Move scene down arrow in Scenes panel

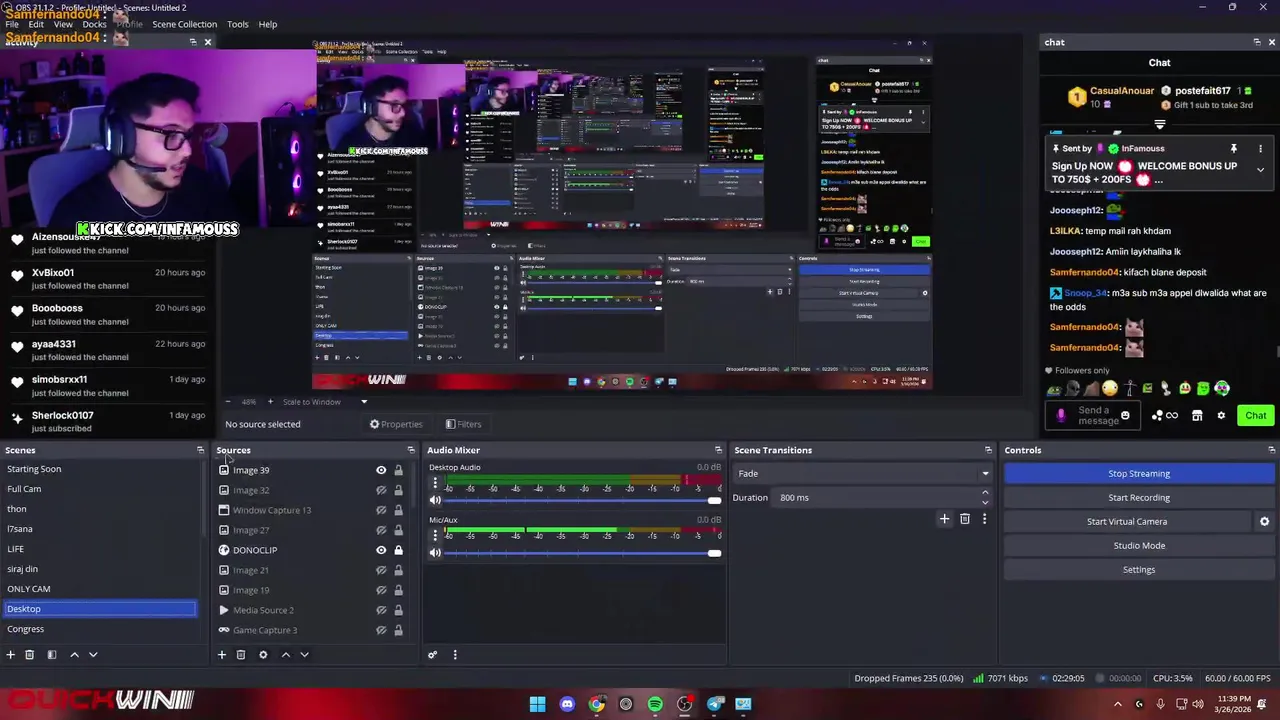pos(93,655)
